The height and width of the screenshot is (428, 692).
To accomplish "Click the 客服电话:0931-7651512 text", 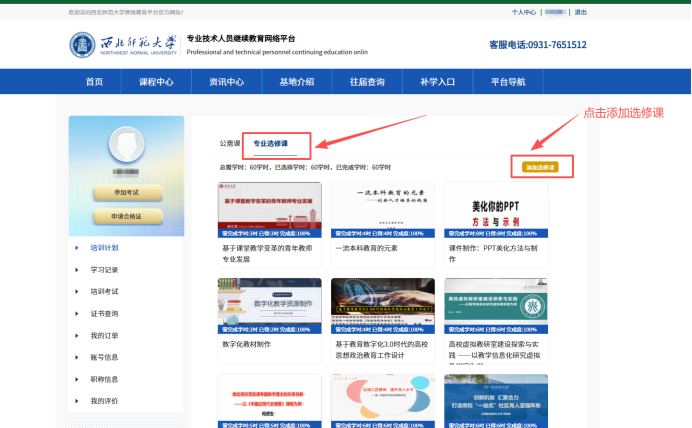I will (x=538, y=45).
